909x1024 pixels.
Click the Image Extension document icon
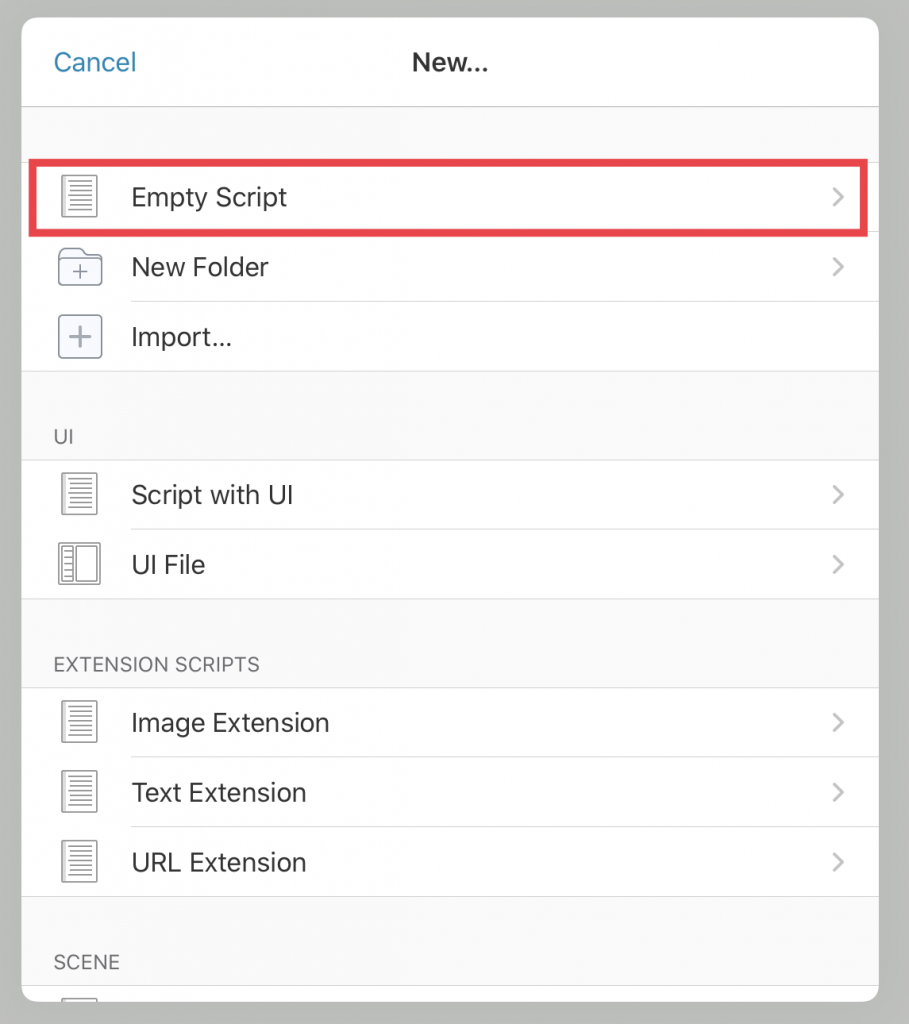point(80,722)
